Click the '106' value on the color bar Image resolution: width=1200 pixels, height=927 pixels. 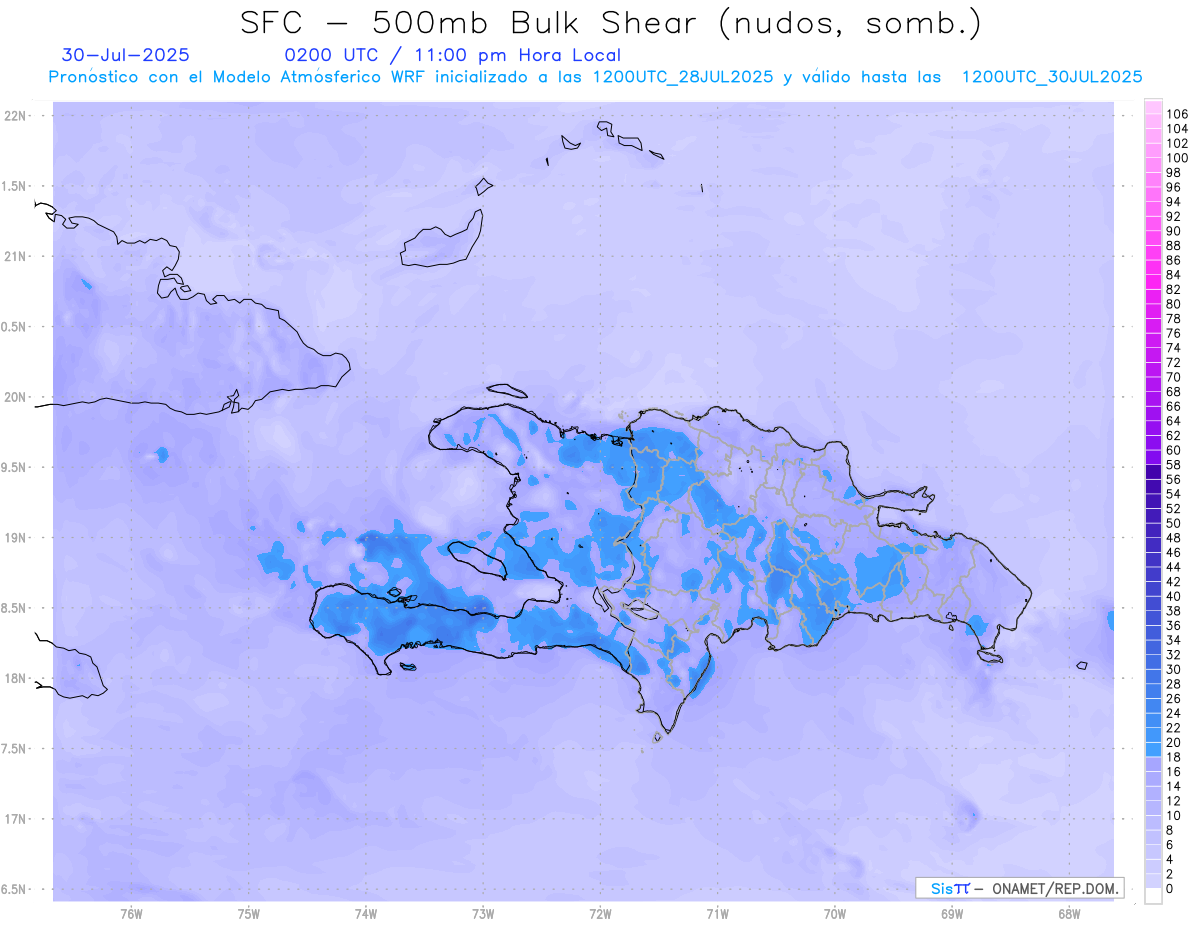[x=1177, y=115]
